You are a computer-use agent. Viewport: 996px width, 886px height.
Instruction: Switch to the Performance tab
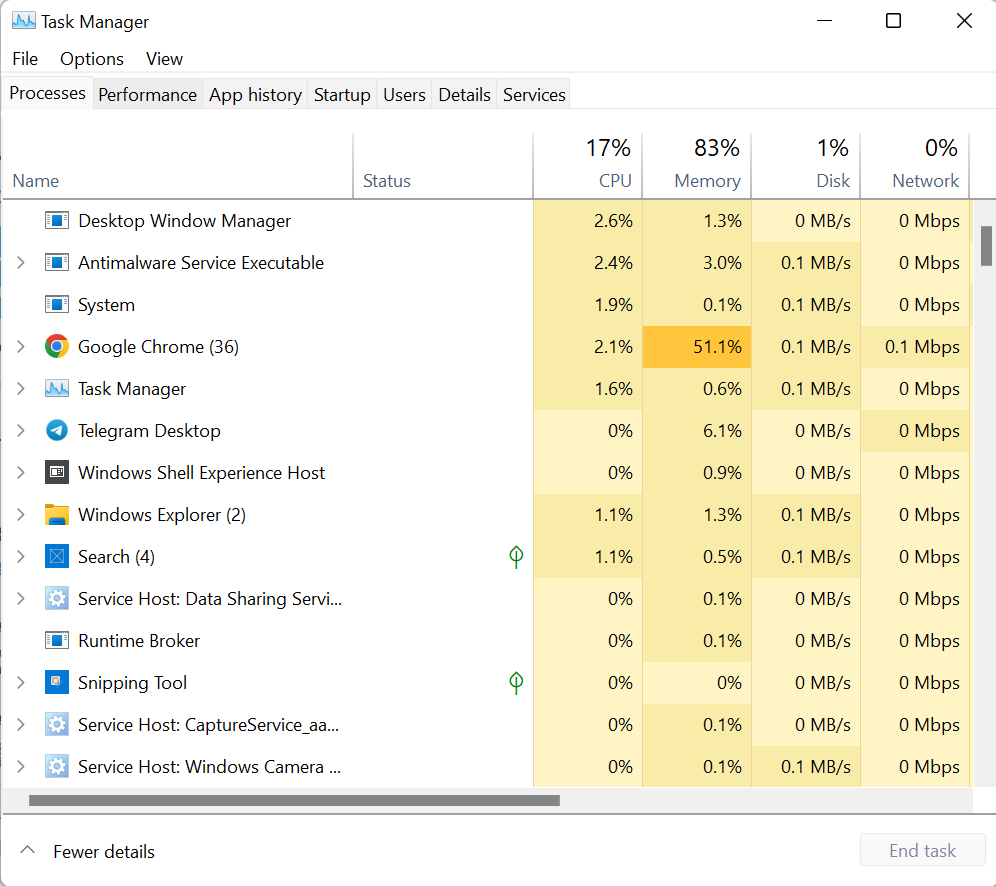coord(147,95)
